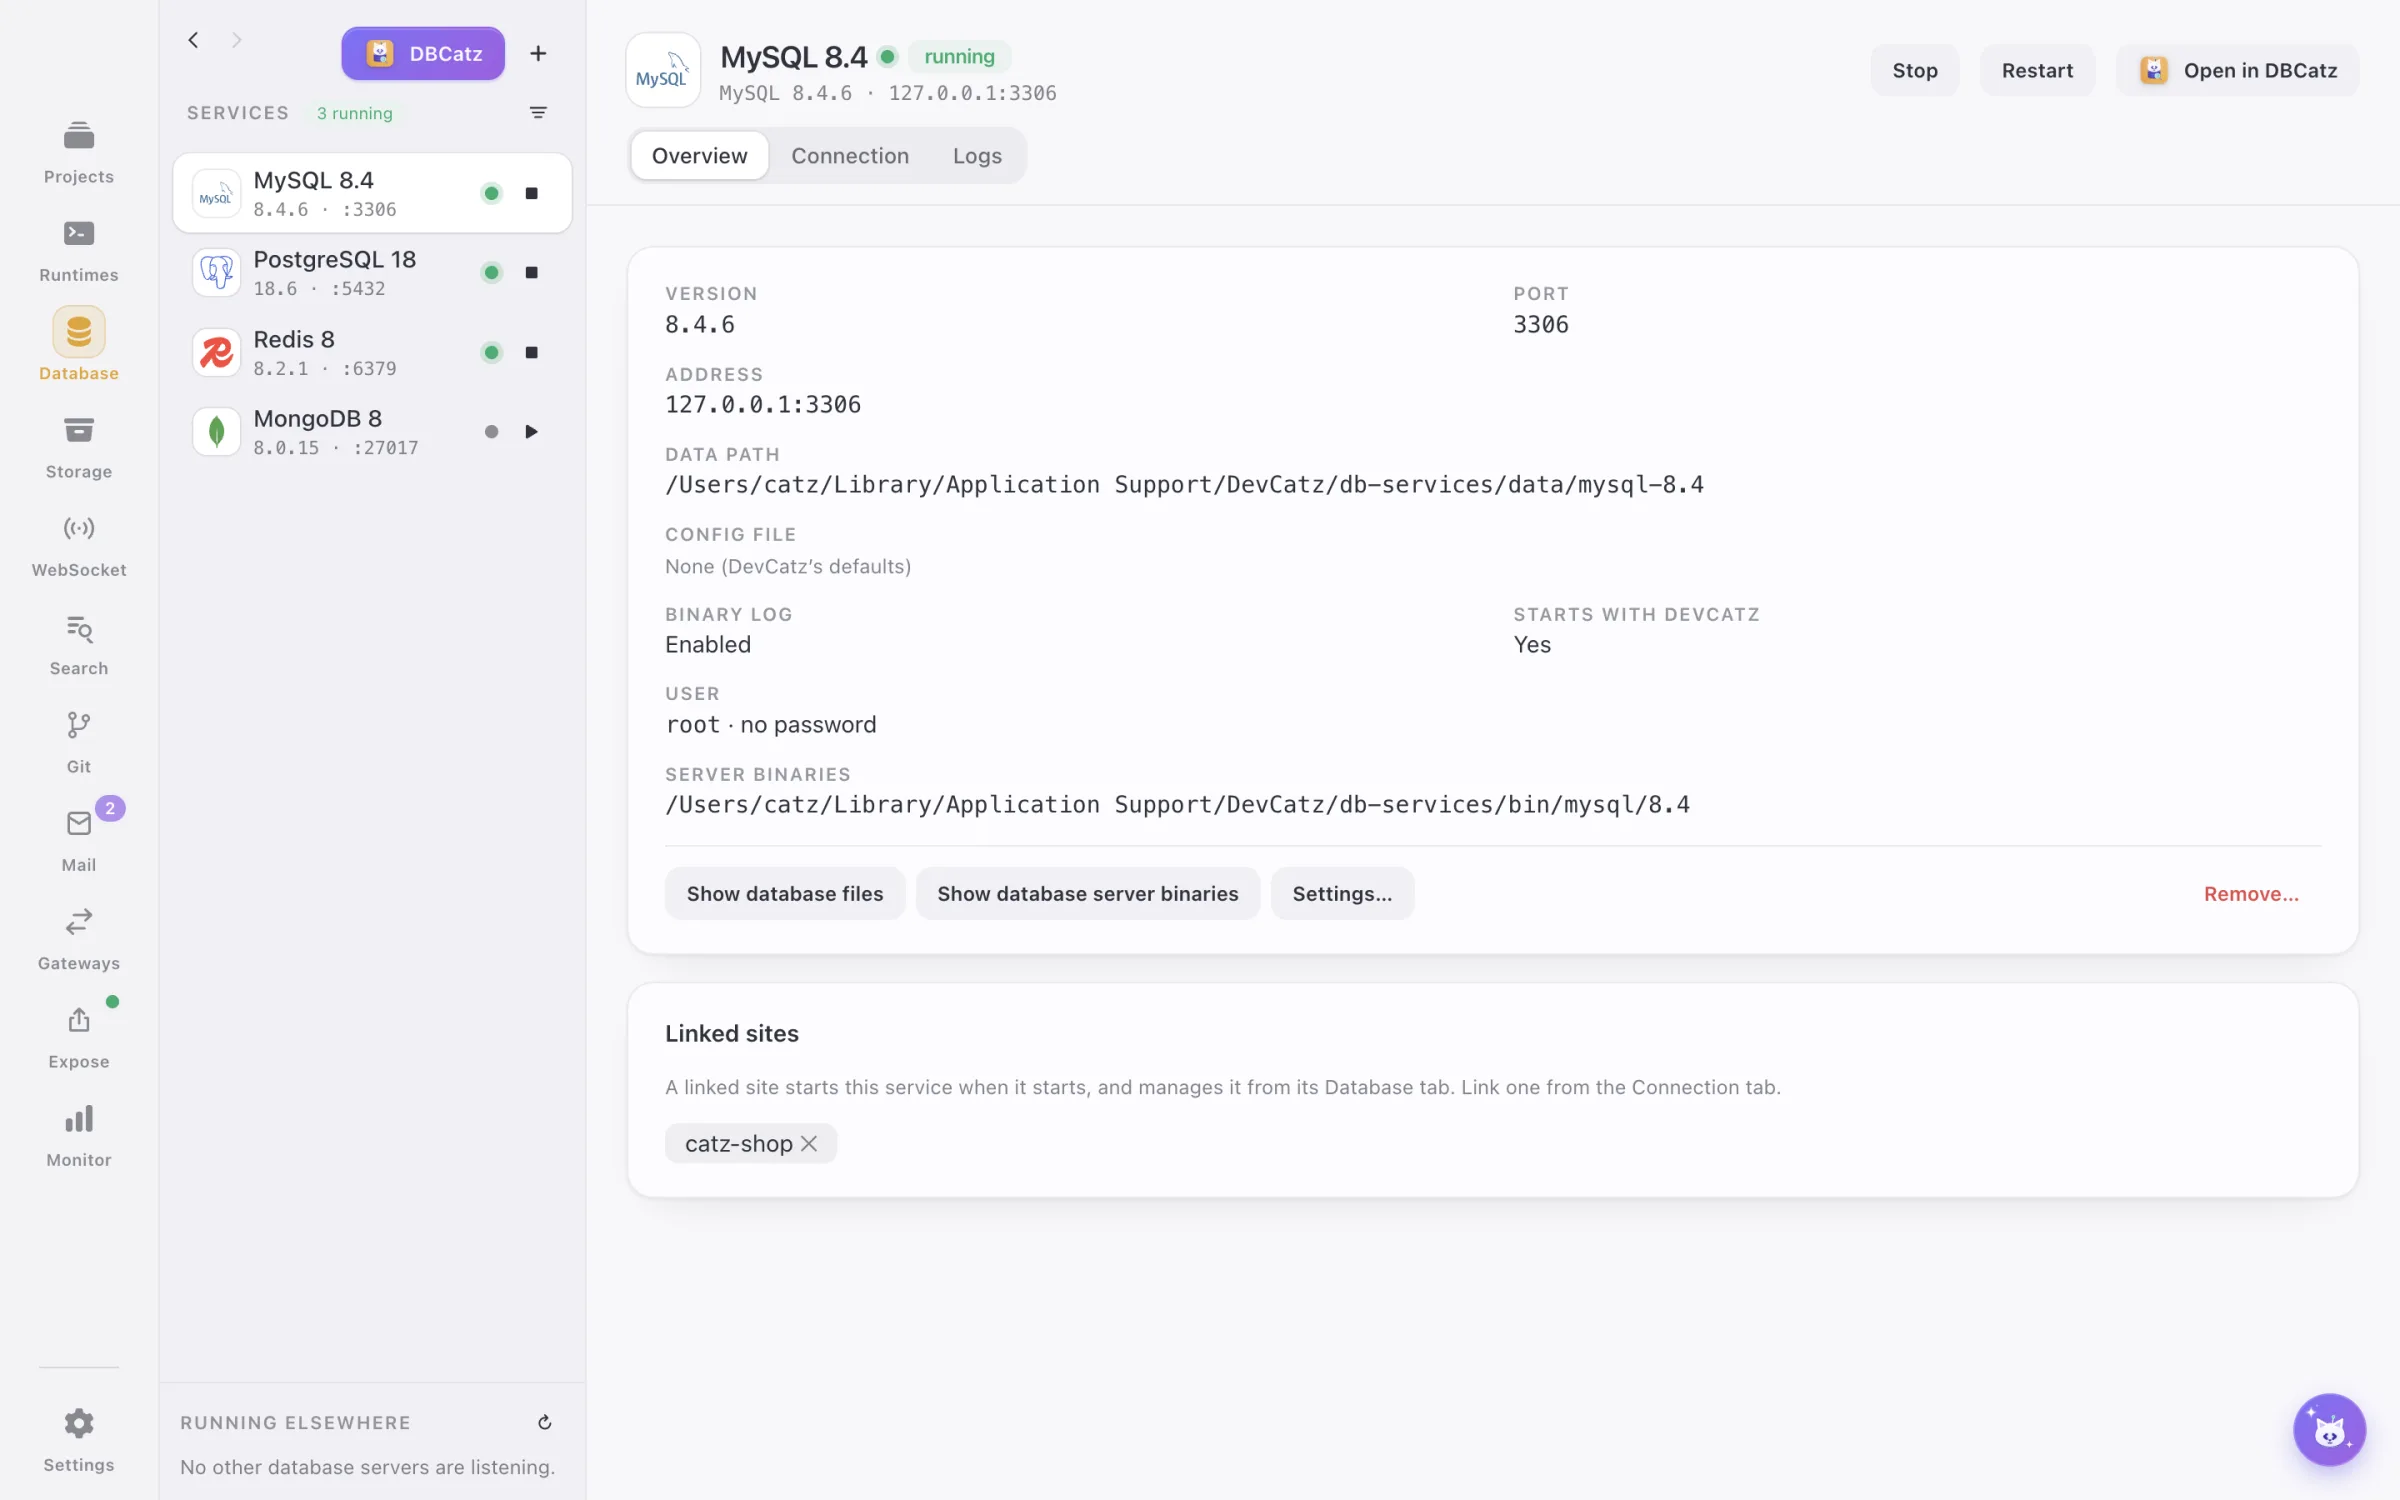The width and height of the screenshot is (2400, 1500).
Task: Go back with the left chevron
Action: [194, 40]
